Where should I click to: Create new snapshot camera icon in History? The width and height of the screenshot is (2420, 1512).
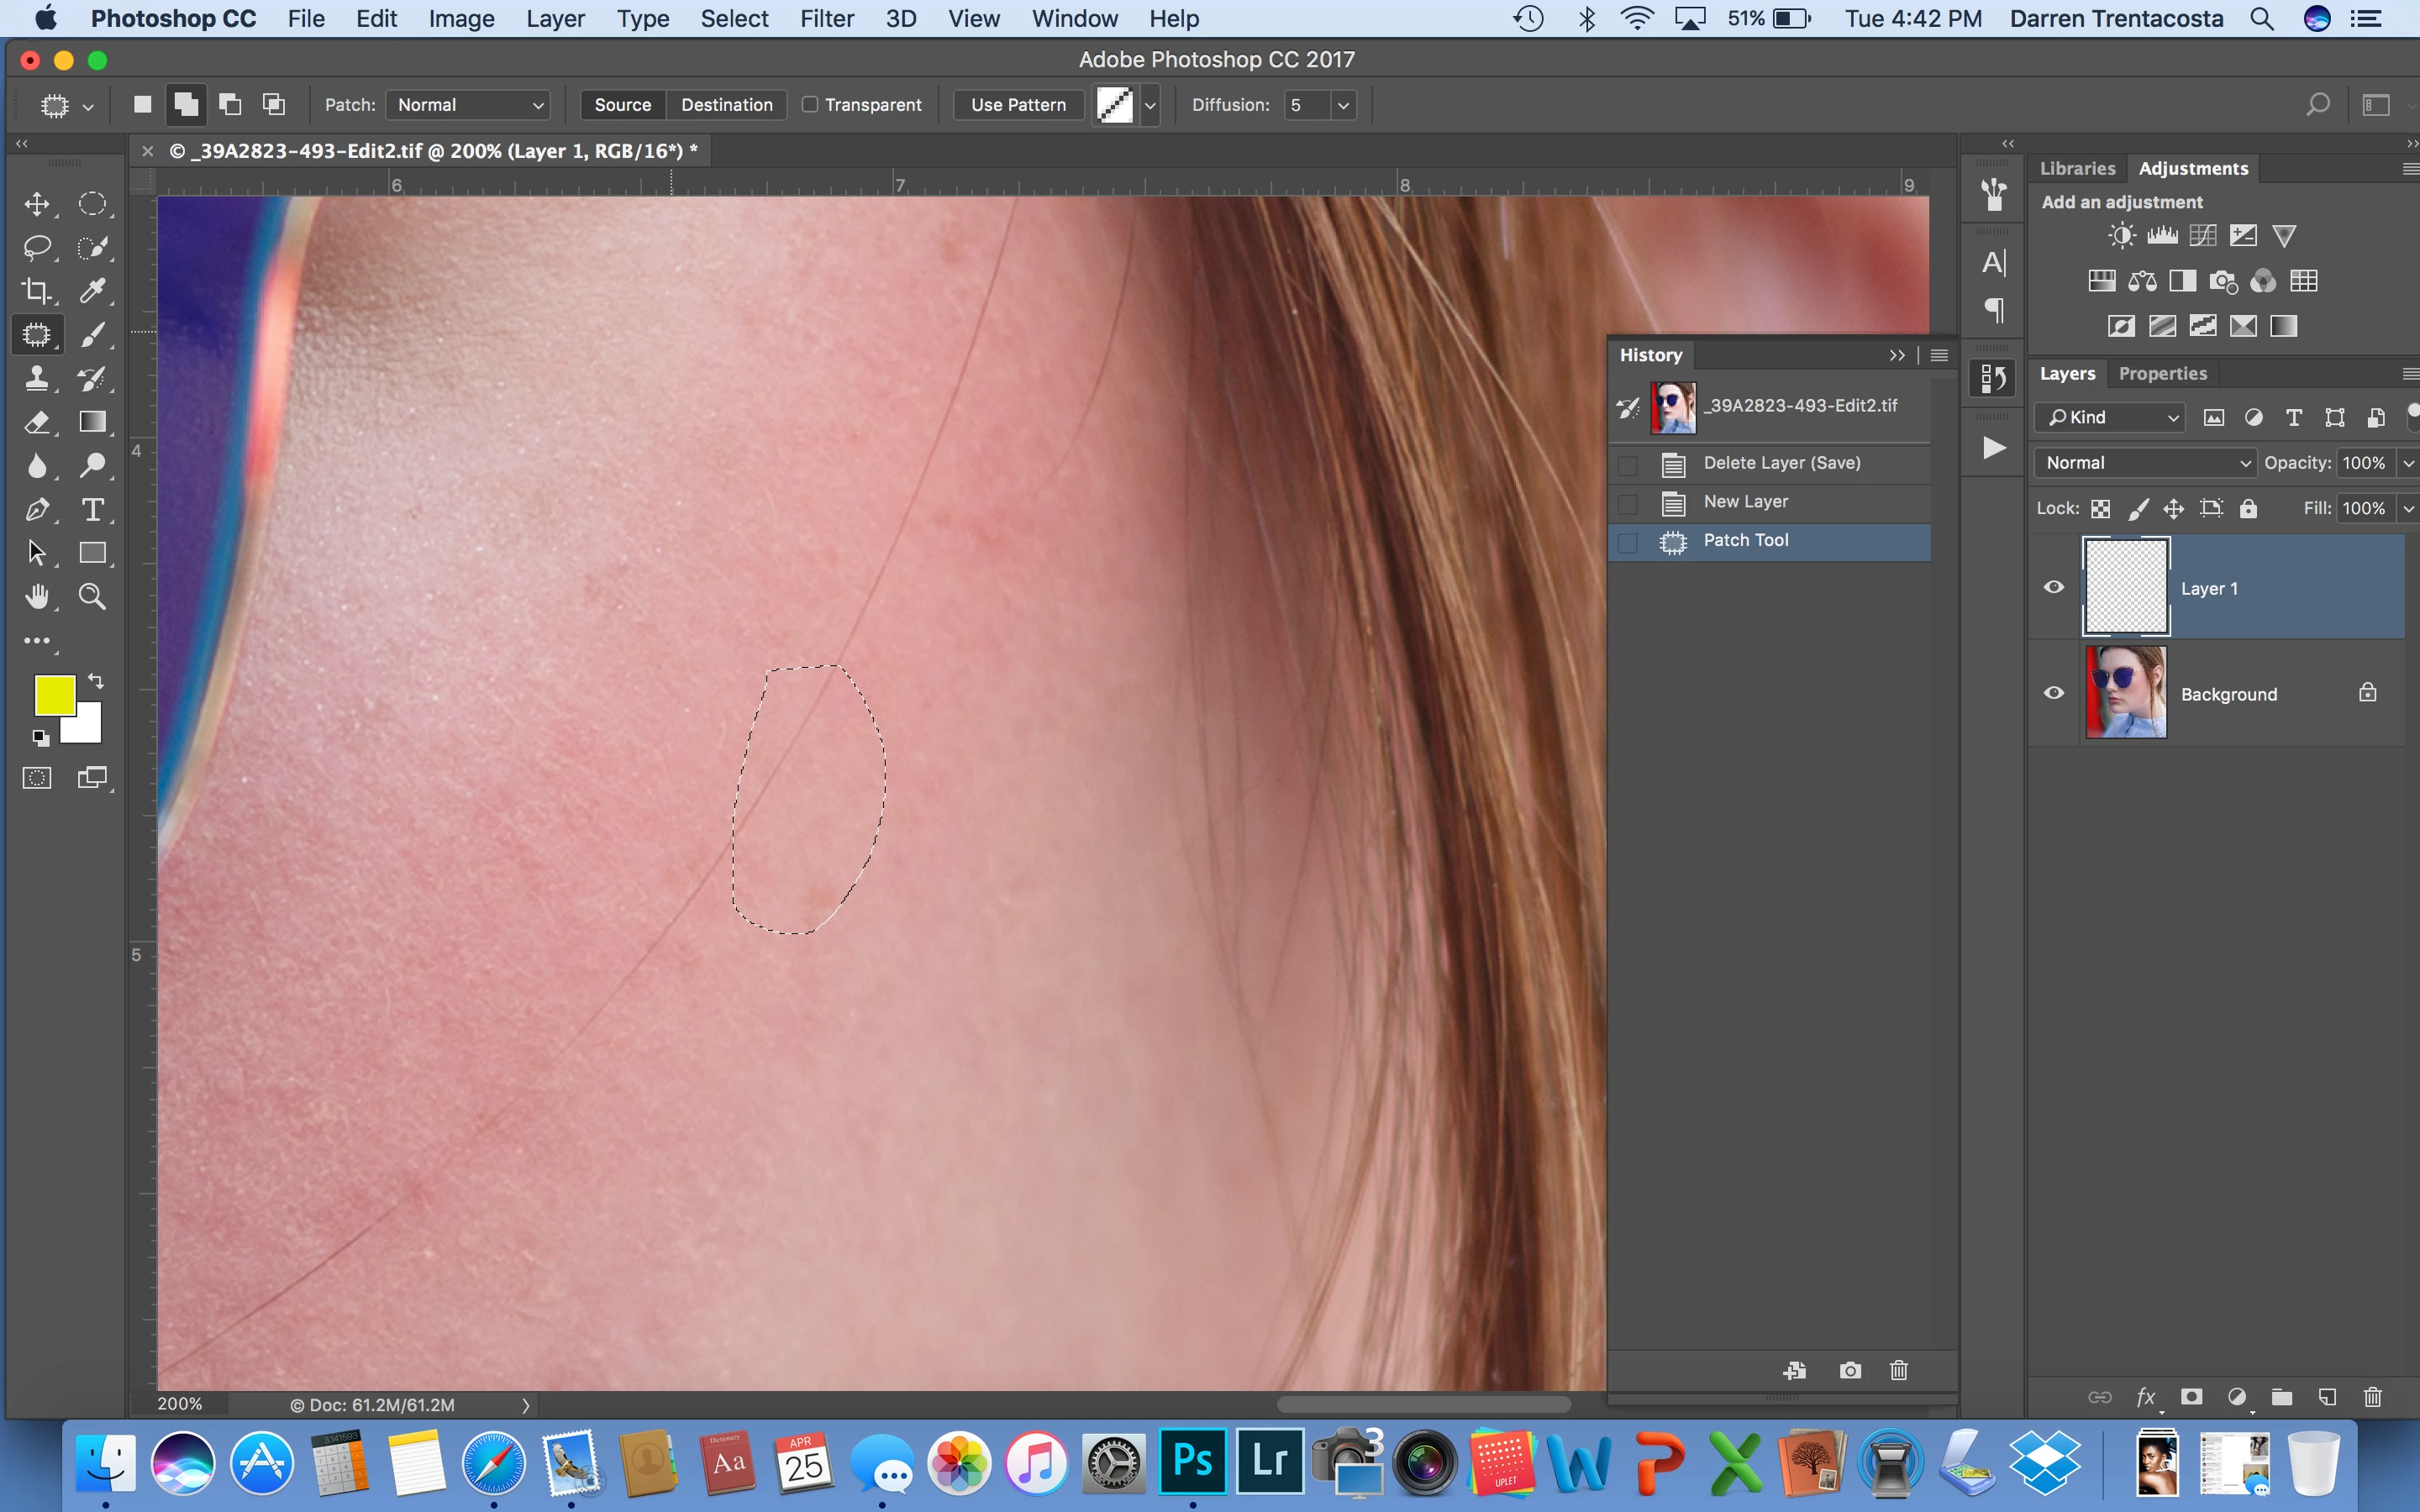pos(1850,1370)
